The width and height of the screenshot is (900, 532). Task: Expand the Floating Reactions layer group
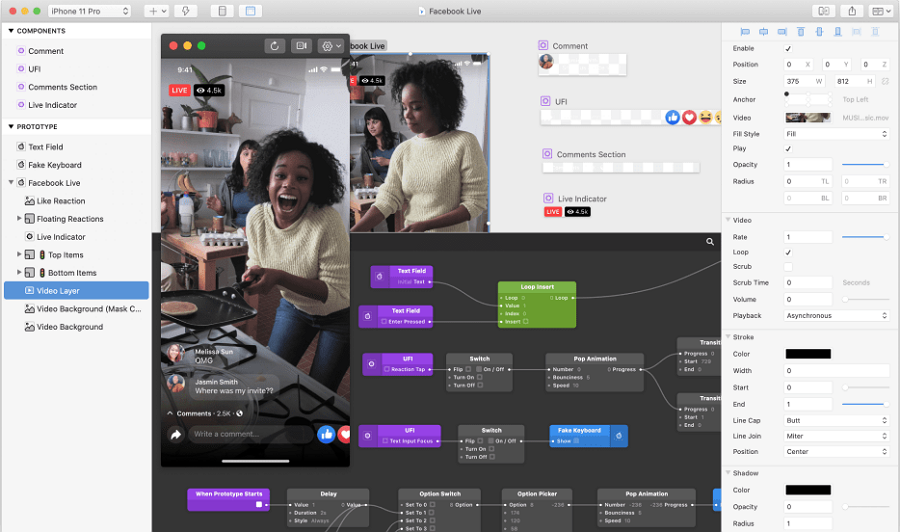coord(19,219)
